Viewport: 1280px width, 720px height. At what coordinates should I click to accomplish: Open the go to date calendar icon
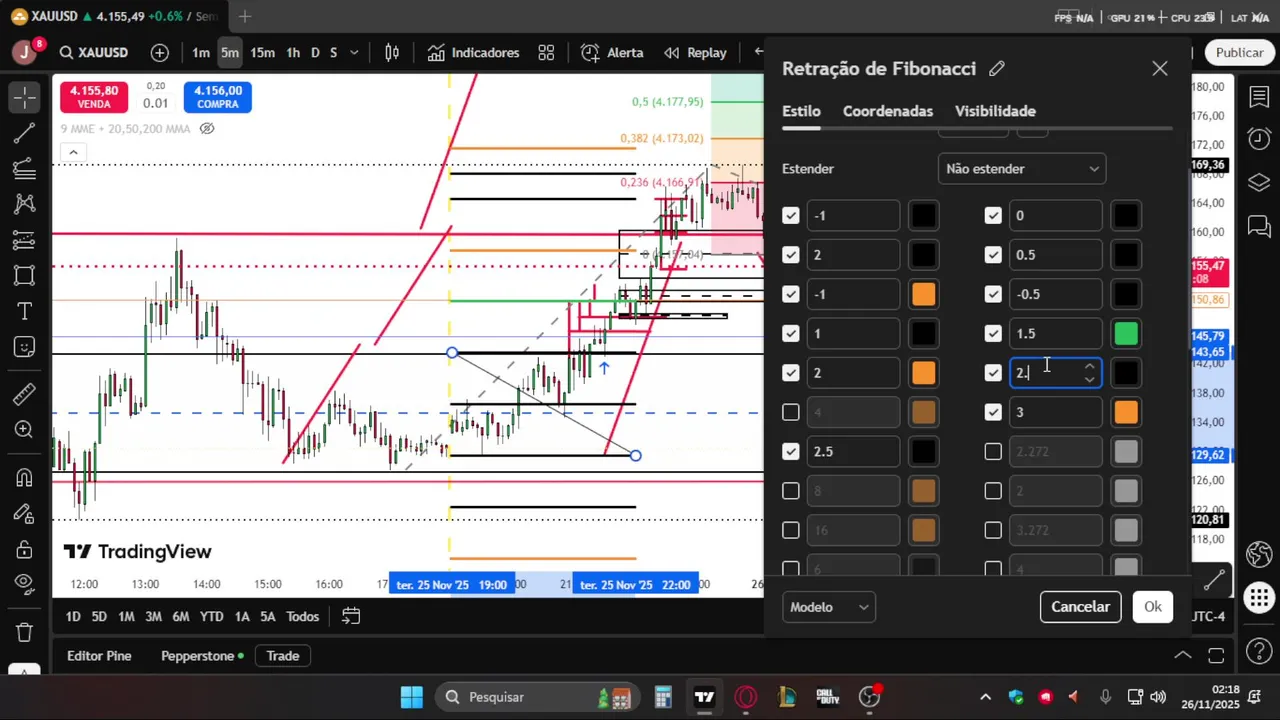pos(351,616)
